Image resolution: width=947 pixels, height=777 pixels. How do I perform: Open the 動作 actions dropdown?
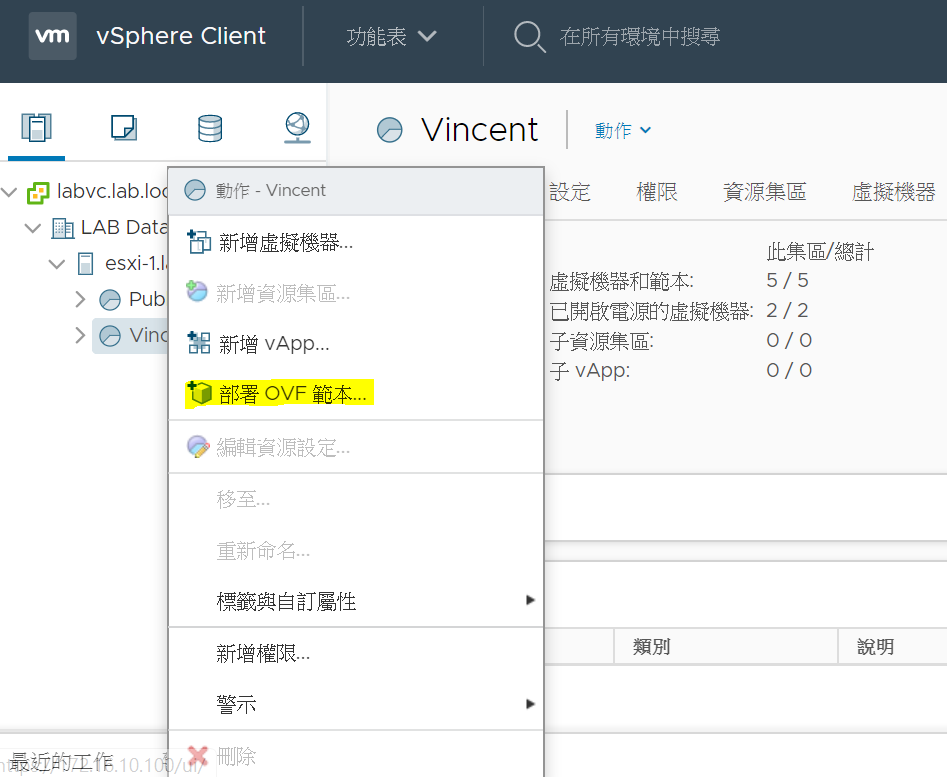[623, 130]
